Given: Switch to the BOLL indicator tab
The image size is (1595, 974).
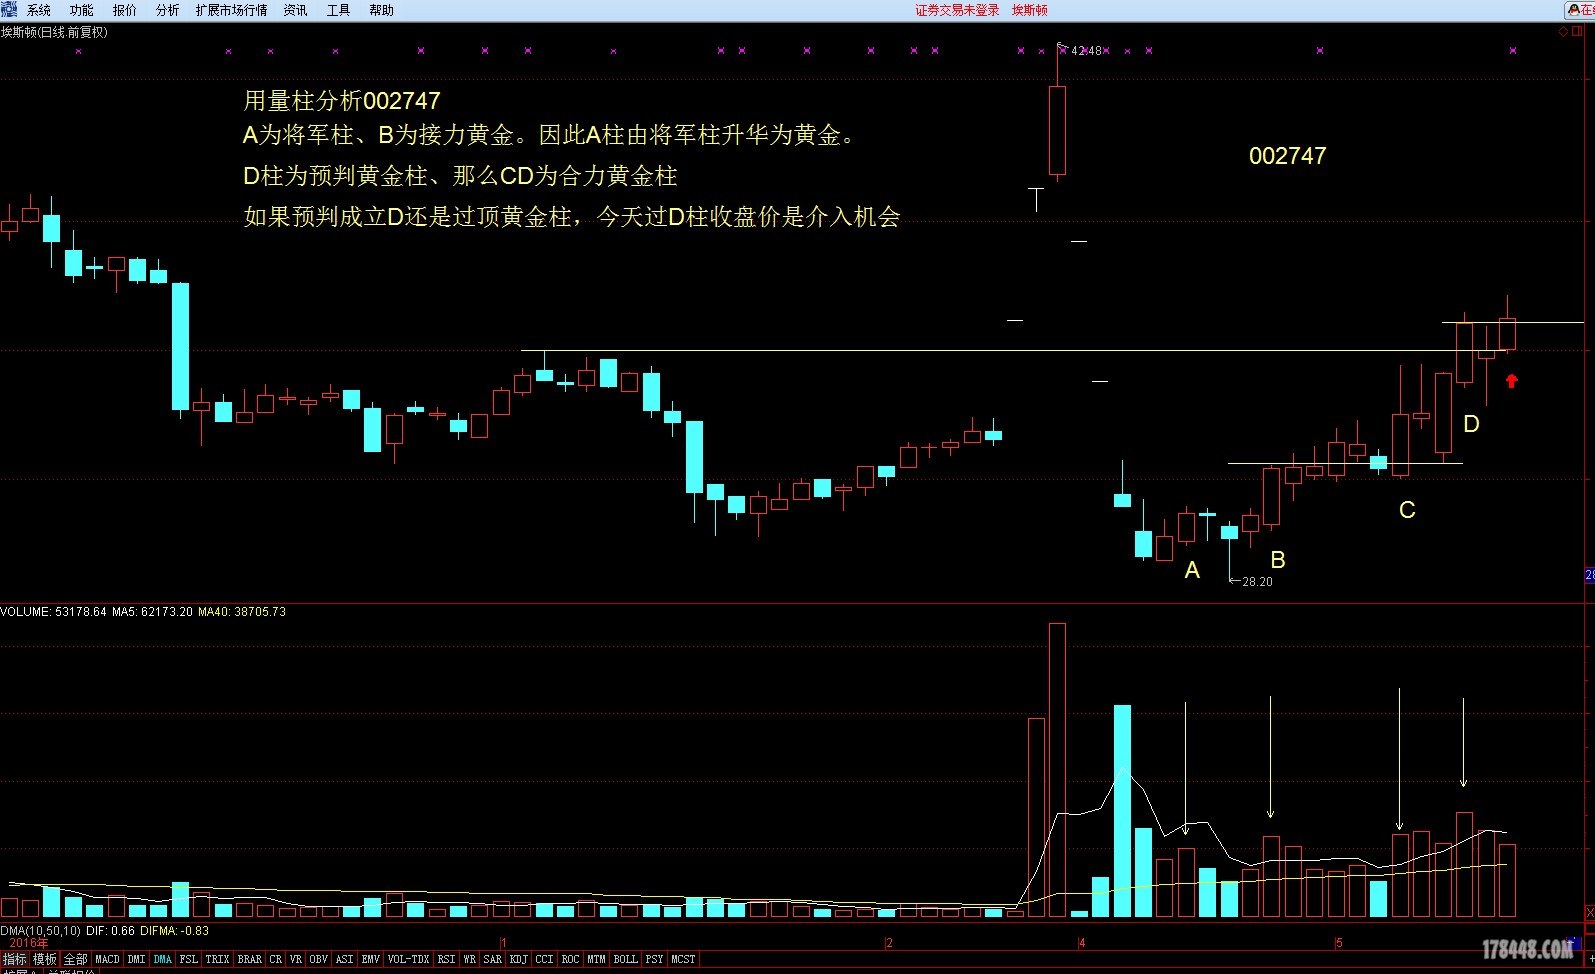Looking at the screenshot, I should click(626, 959).
